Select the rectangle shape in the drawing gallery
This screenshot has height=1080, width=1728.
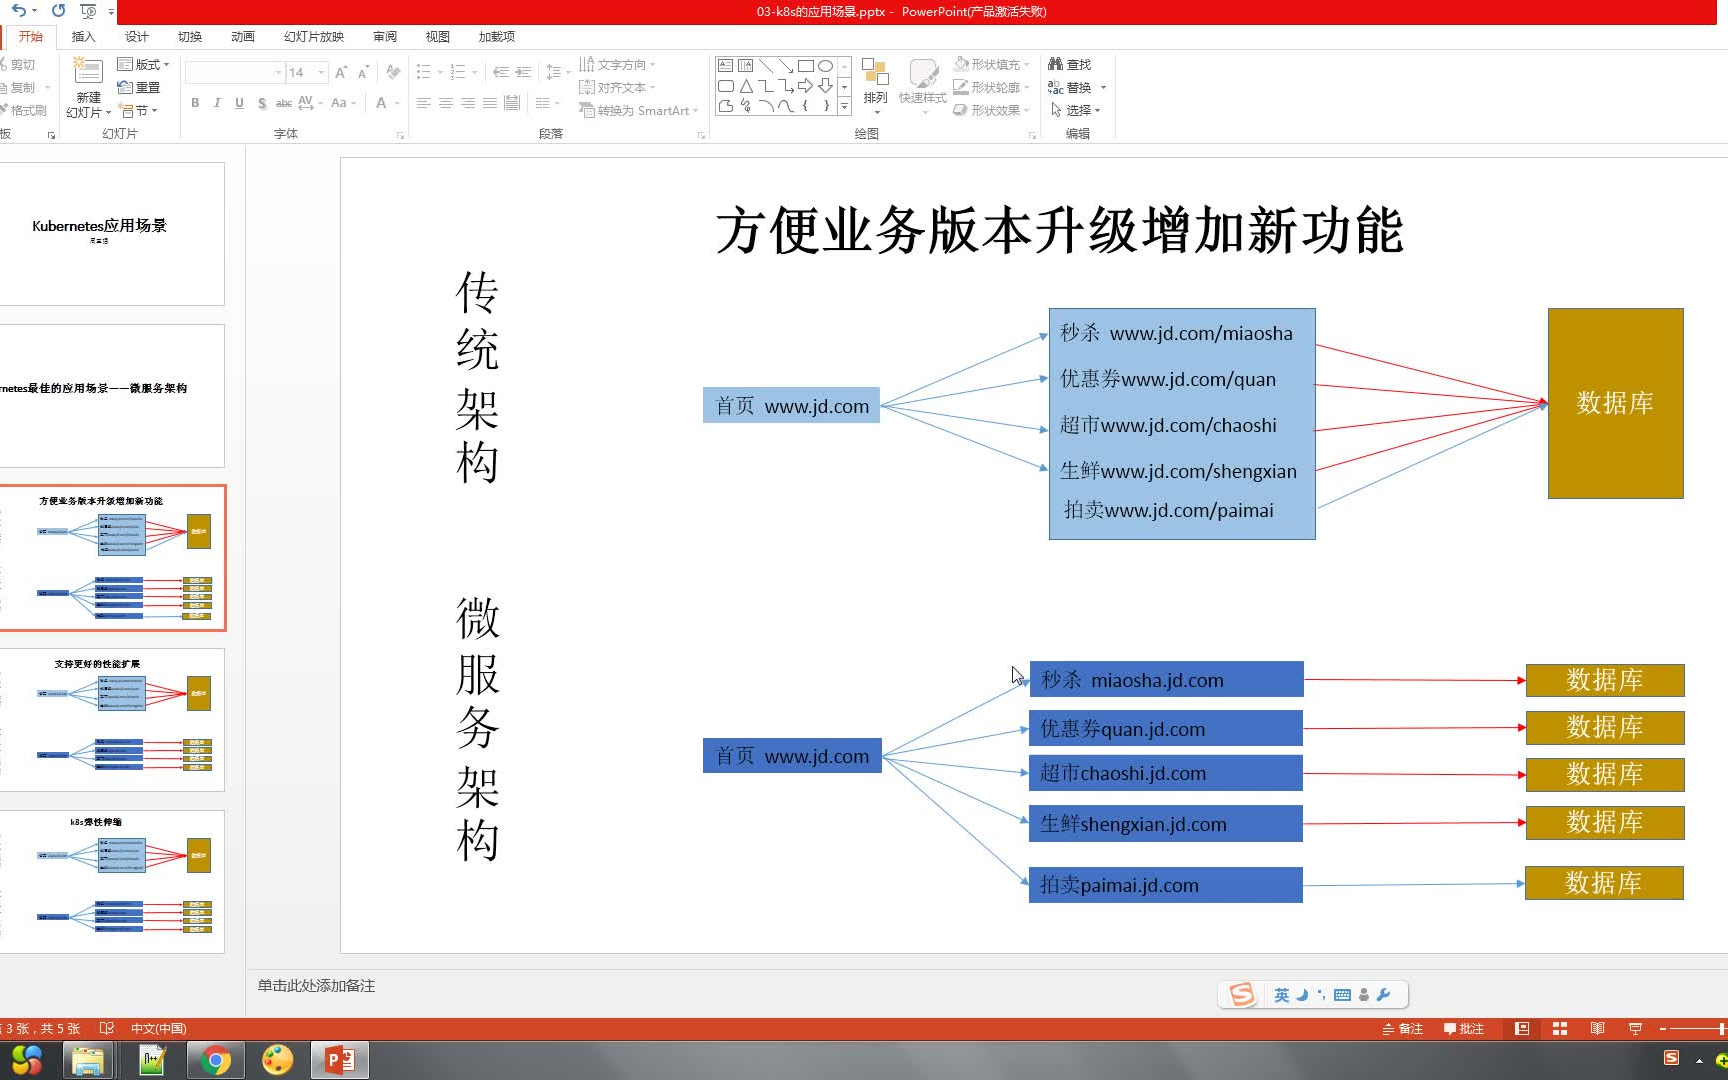pyautogui.click(x=806, y=64)
